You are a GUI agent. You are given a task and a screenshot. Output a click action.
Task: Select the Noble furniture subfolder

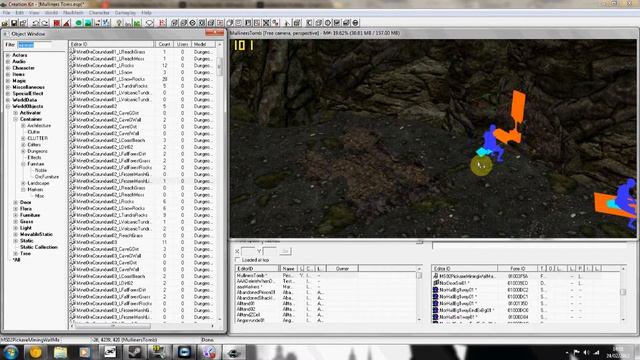[41, 170]
